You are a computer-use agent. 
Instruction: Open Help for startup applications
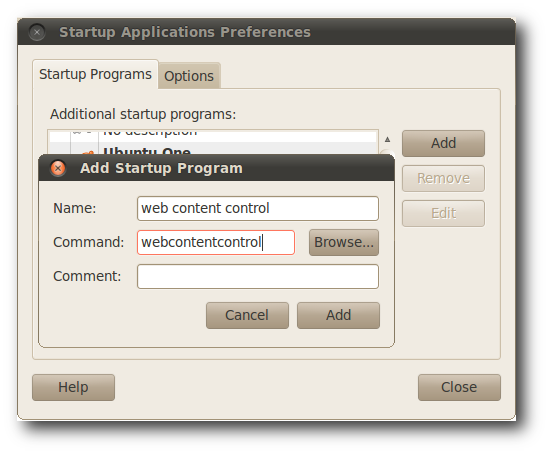tap(73, 387)
